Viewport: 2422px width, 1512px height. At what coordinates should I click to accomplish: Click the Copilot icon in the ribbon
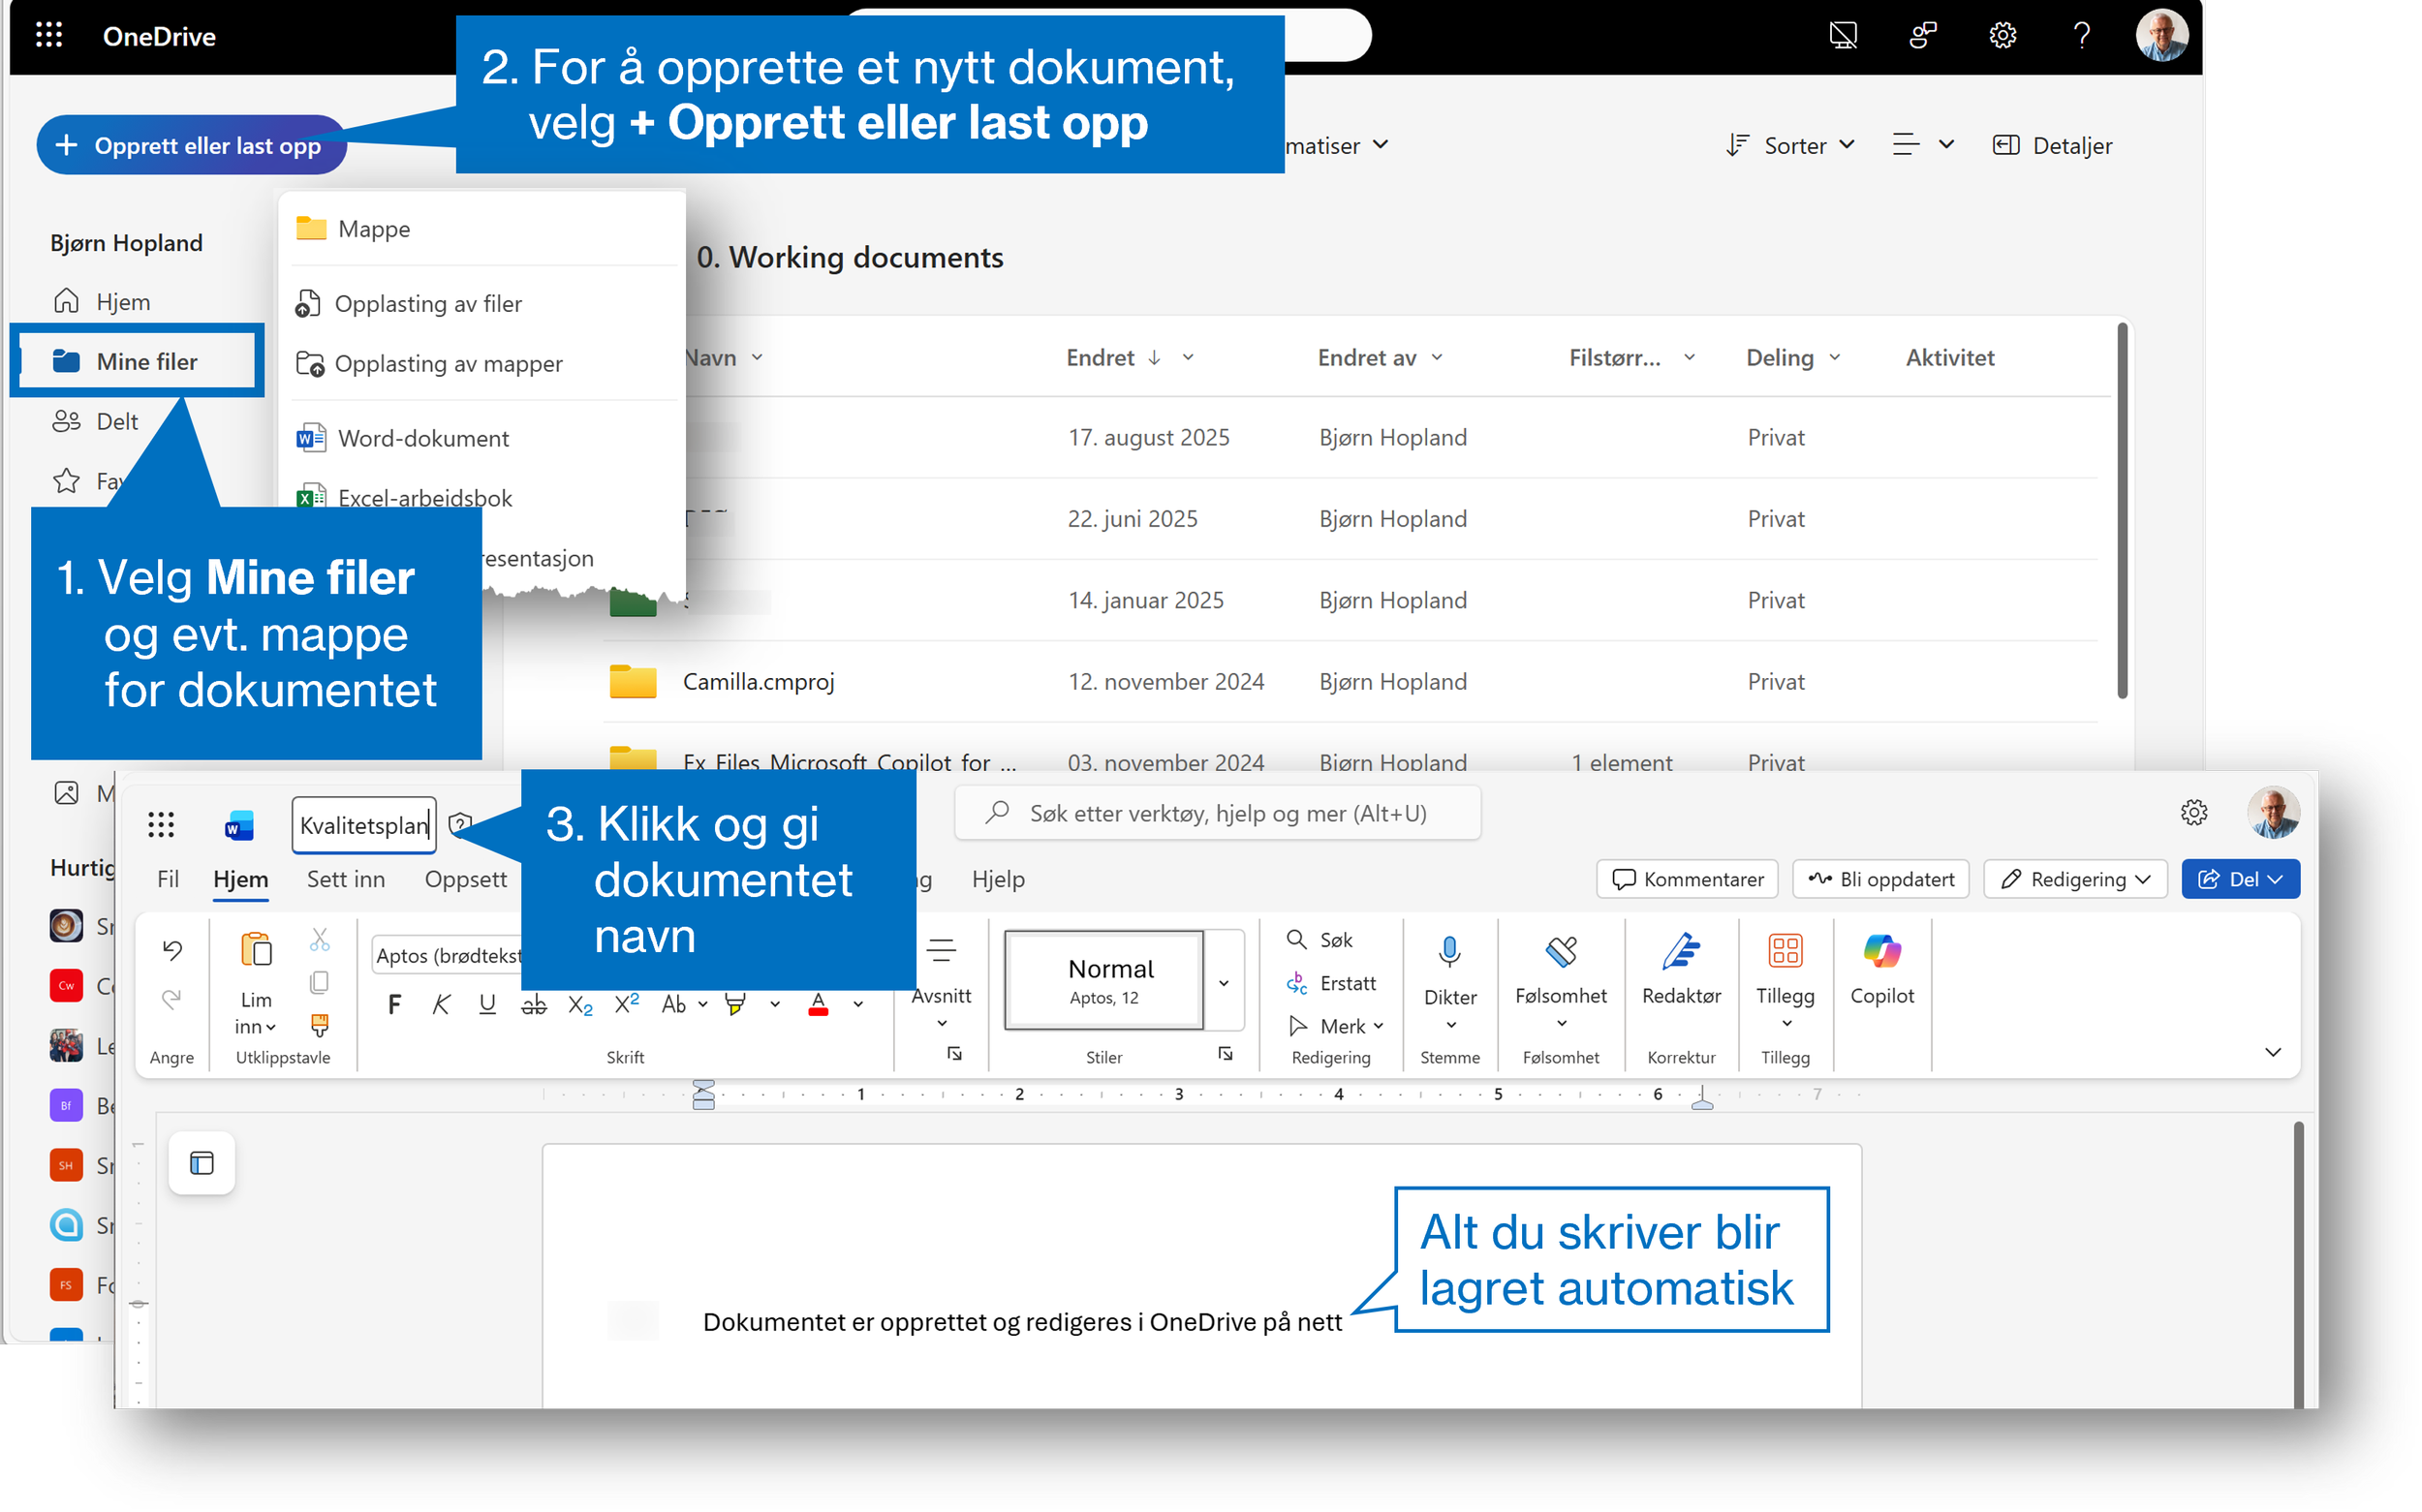point(1881,951)
